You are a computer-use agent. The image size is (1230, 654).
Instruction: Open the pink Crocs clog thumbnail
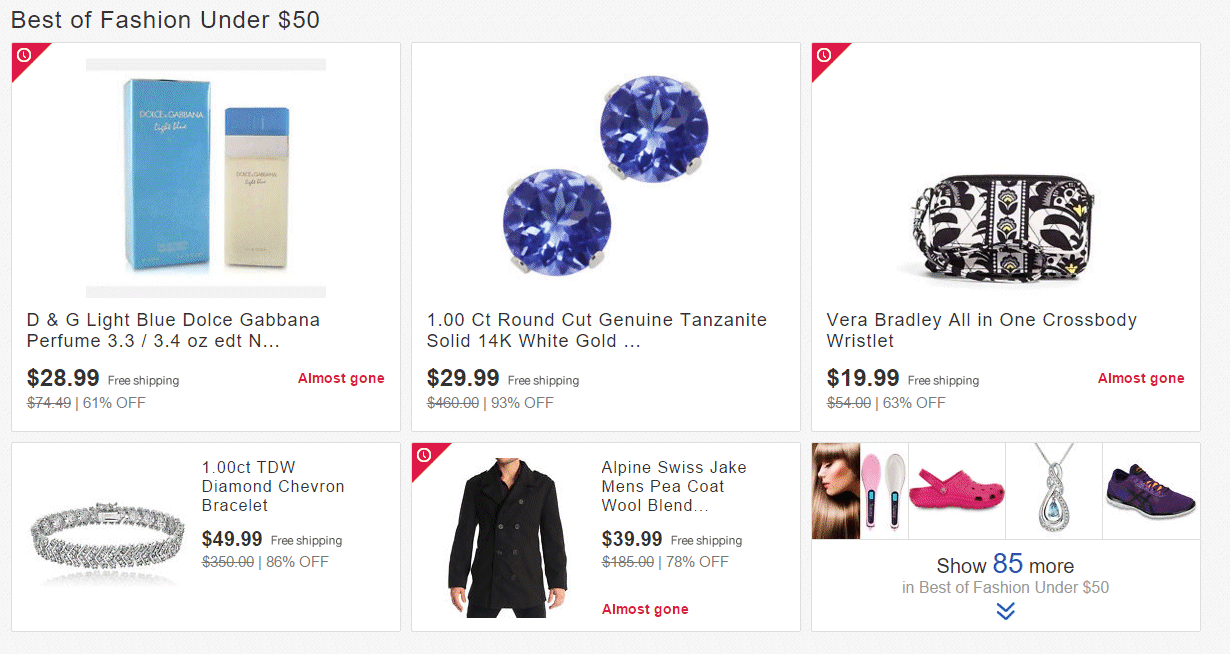click(957, 490)
